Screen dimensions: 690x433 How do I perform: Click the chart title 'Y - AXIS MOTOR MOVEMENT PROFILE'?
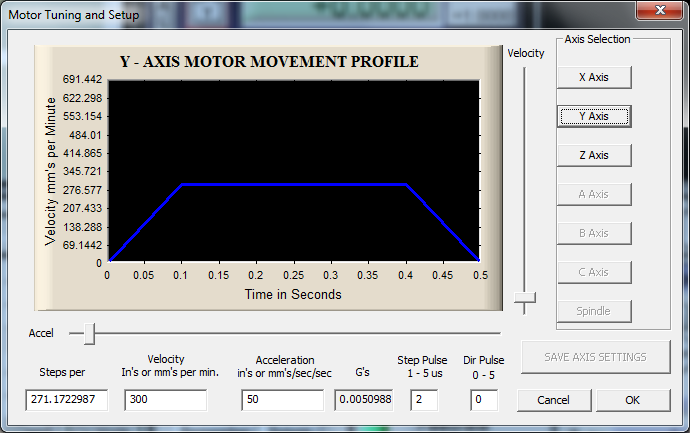tap(269, 62)
